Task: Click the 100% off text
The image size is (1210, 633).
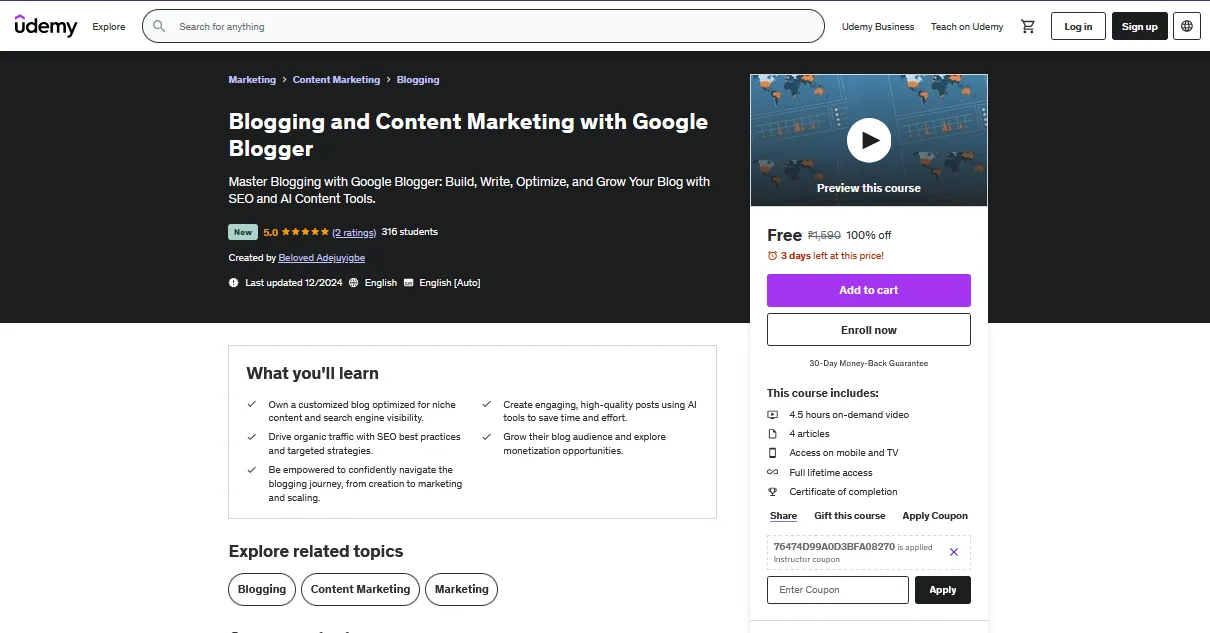Action: pyautogui.click(x=868, y=235)
